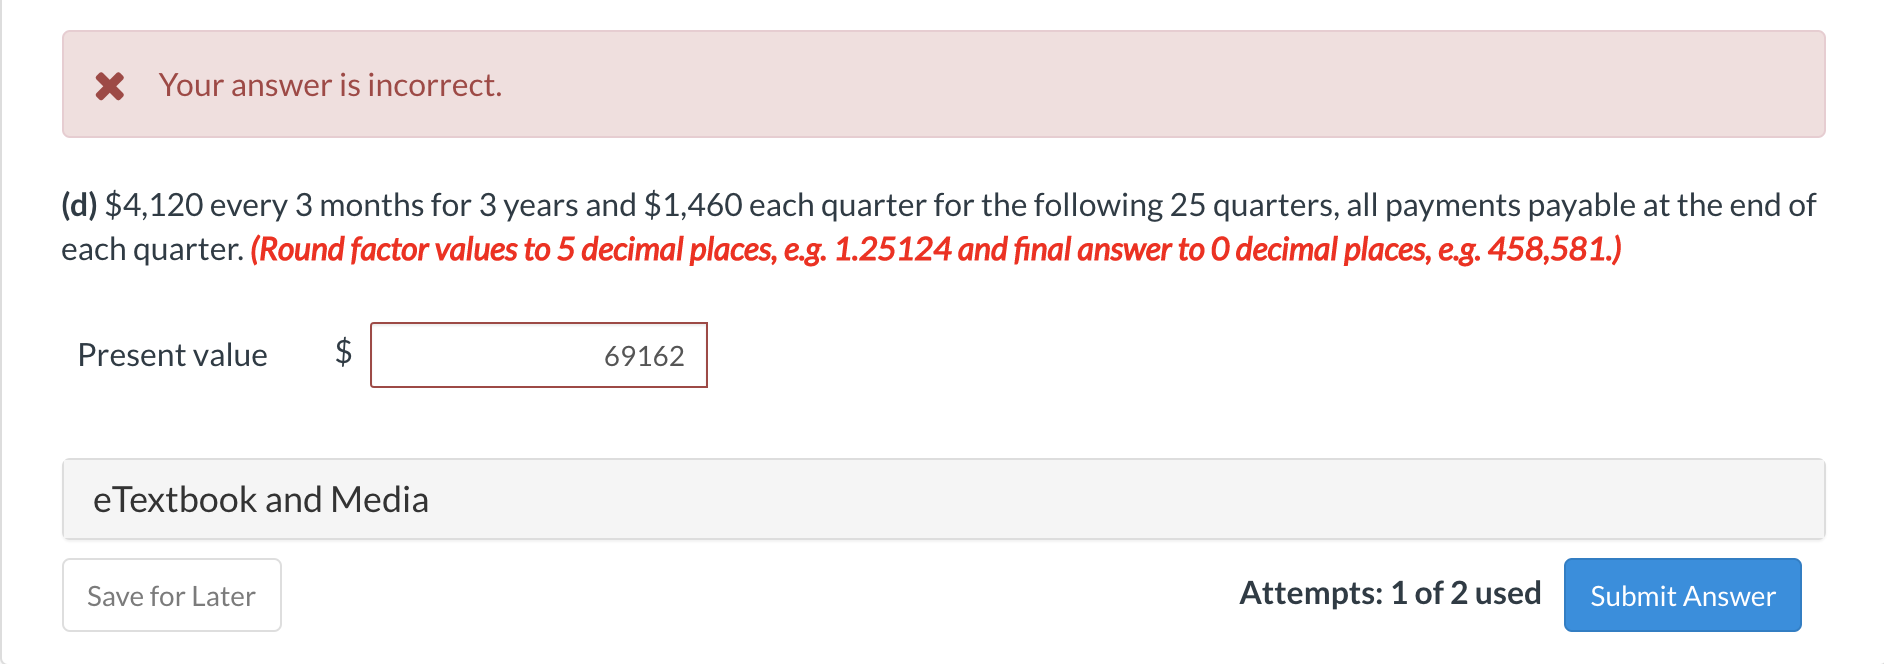The height and width of the screenshot is (664, 1884).
Task: Click the red X beside the incorrect message
Action: pyautogui.click(x=110, y=84)
